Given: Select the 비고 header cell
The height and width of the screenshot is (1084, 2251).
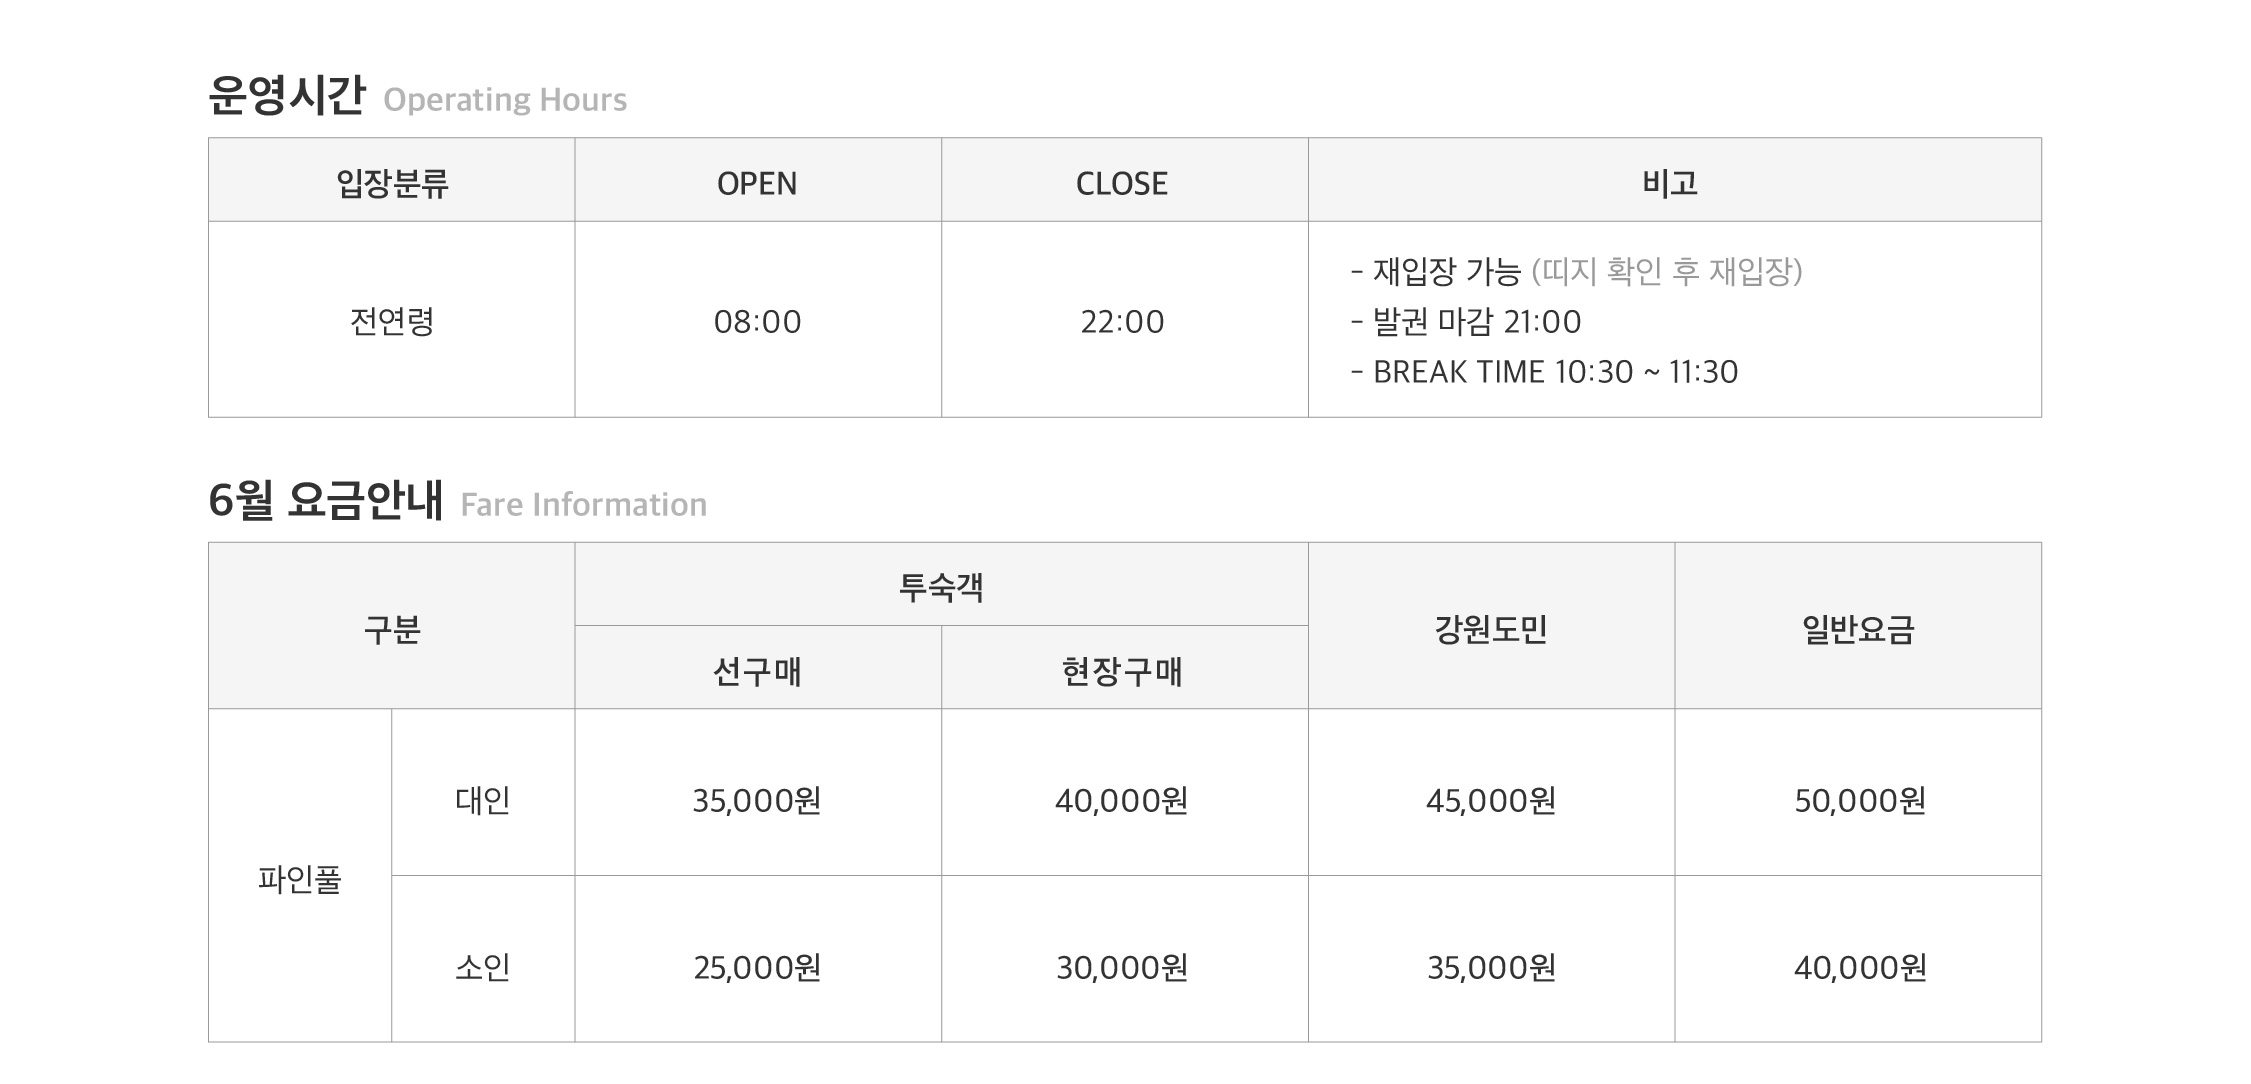Looking at the screenshot, I should 1675,180.
